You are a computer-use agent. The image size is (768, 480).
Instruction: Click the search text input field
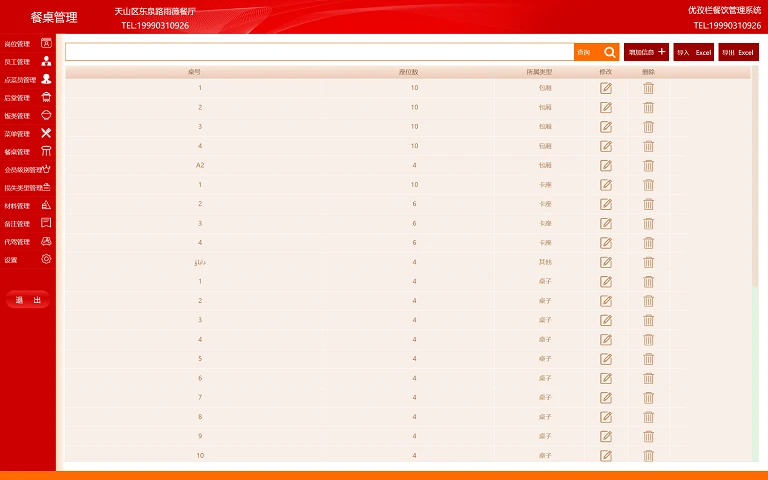320,52
